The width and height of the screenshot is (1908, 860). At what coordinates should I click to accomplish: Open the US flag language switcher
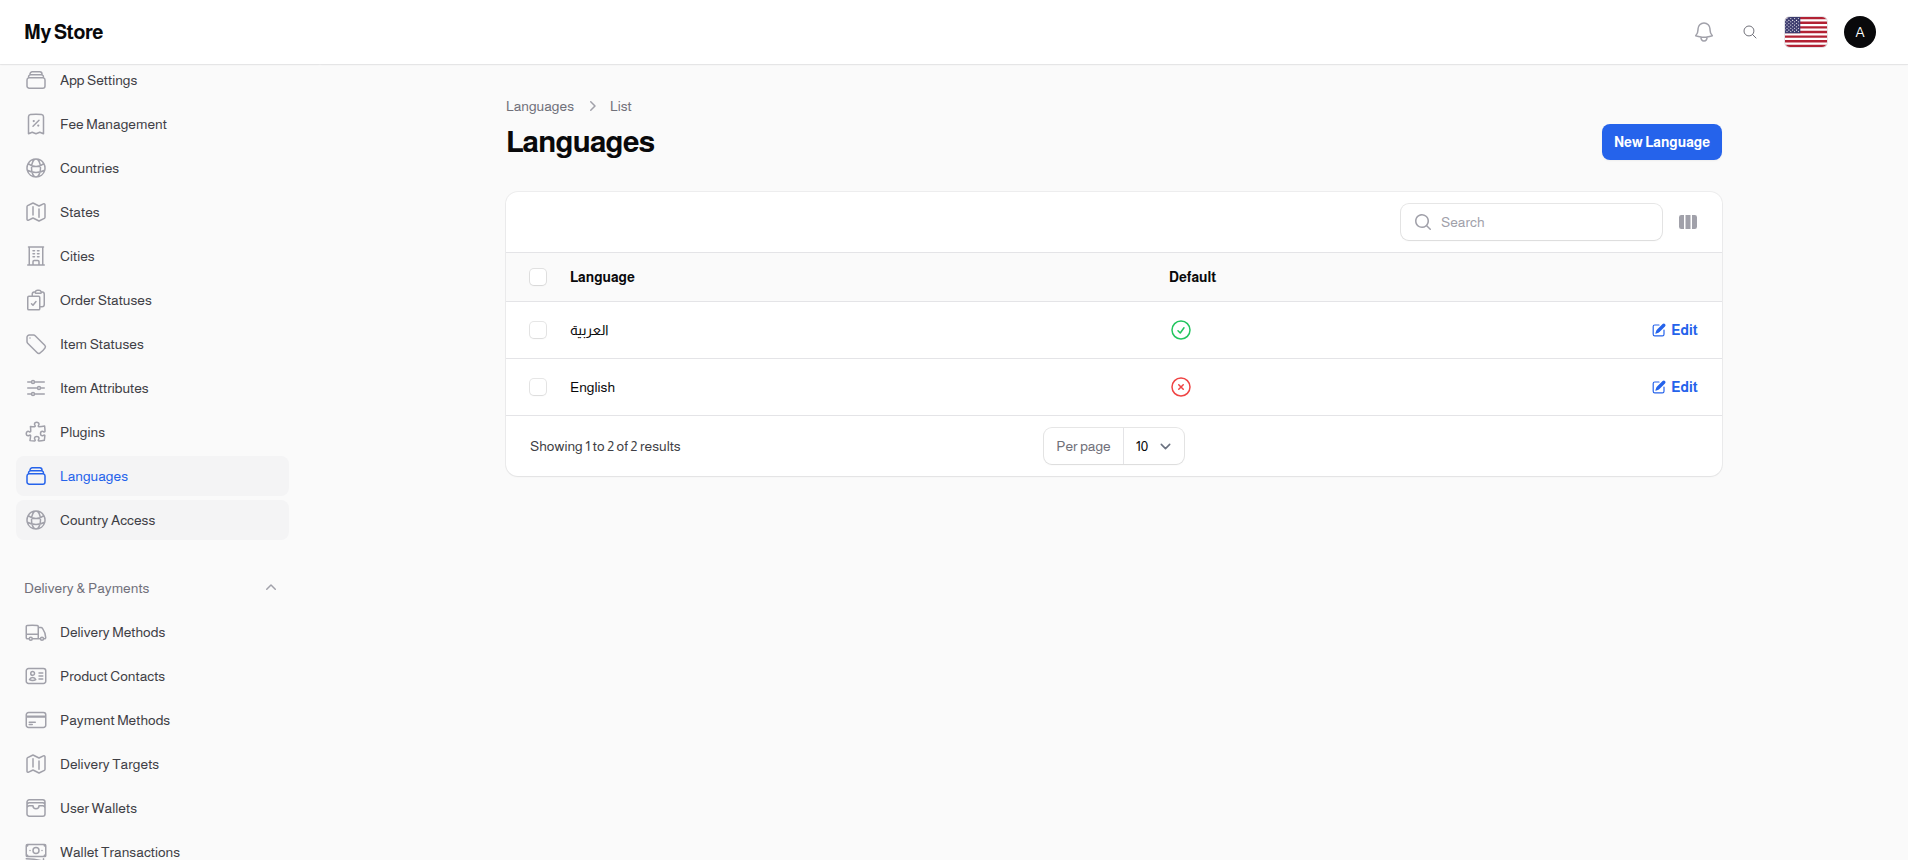pos(1806,32)
